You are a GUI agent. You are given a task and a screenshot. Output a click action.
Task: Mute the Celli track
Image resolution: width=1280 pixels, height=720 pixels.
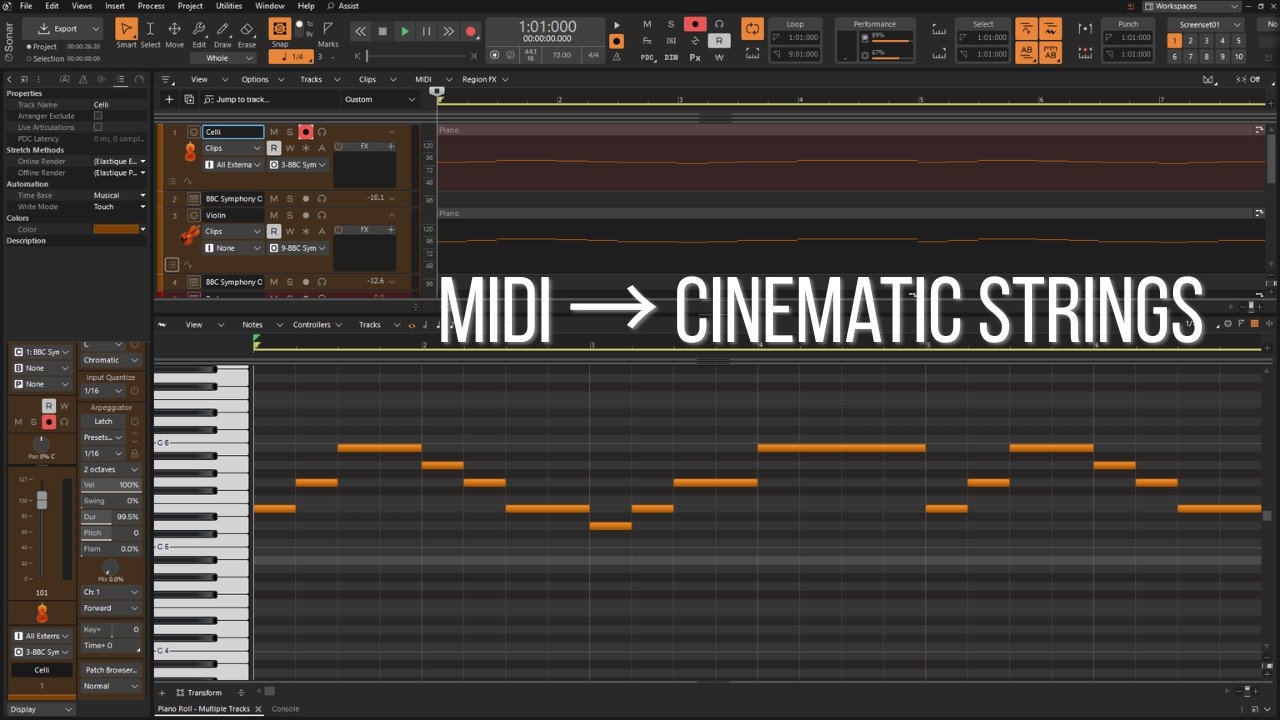(x=274, y=132)
